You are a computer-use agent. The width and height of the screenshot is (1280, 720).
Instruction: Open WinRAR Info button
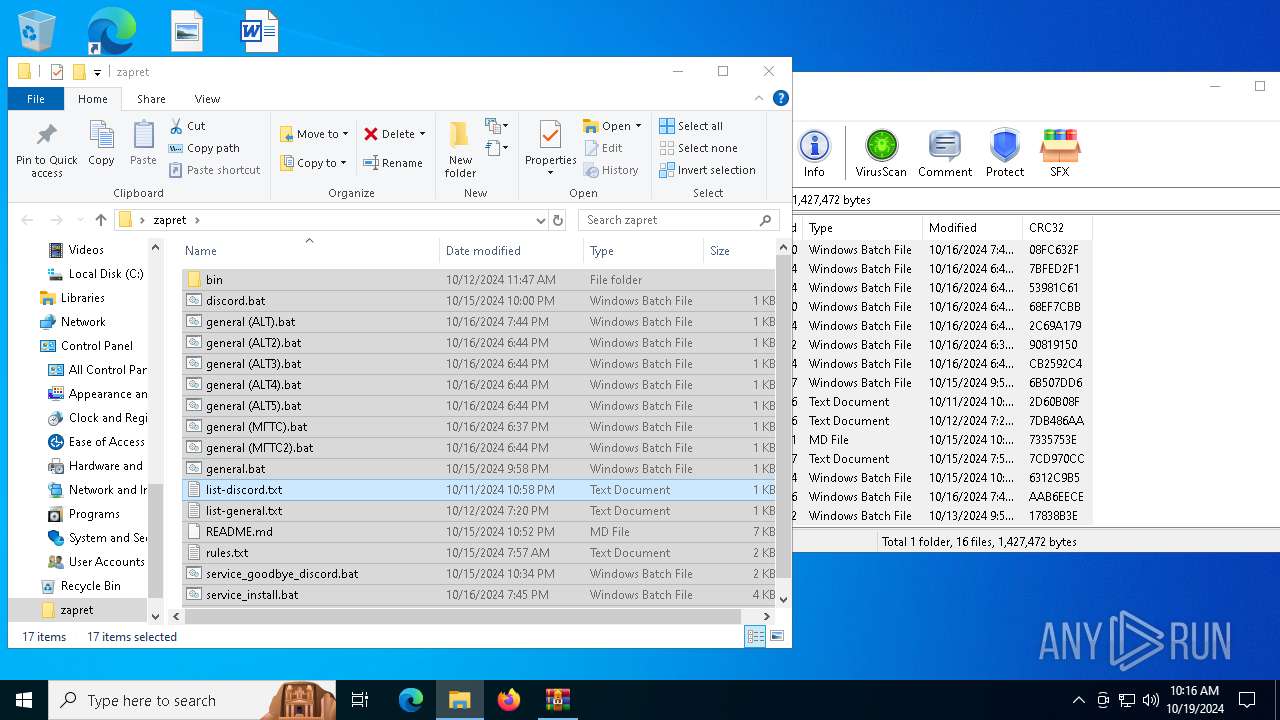coord(814,154)
